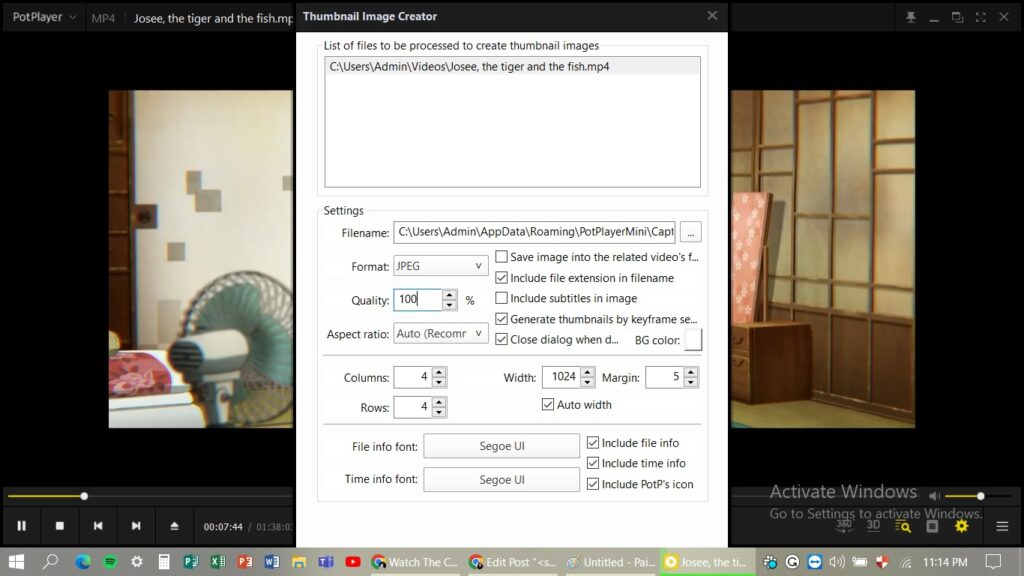Mute audio using the speaker icon in PotPlayer
The width and height of the screenshot is (1024, 576).
pyautogui.click(x=935, y=496)
